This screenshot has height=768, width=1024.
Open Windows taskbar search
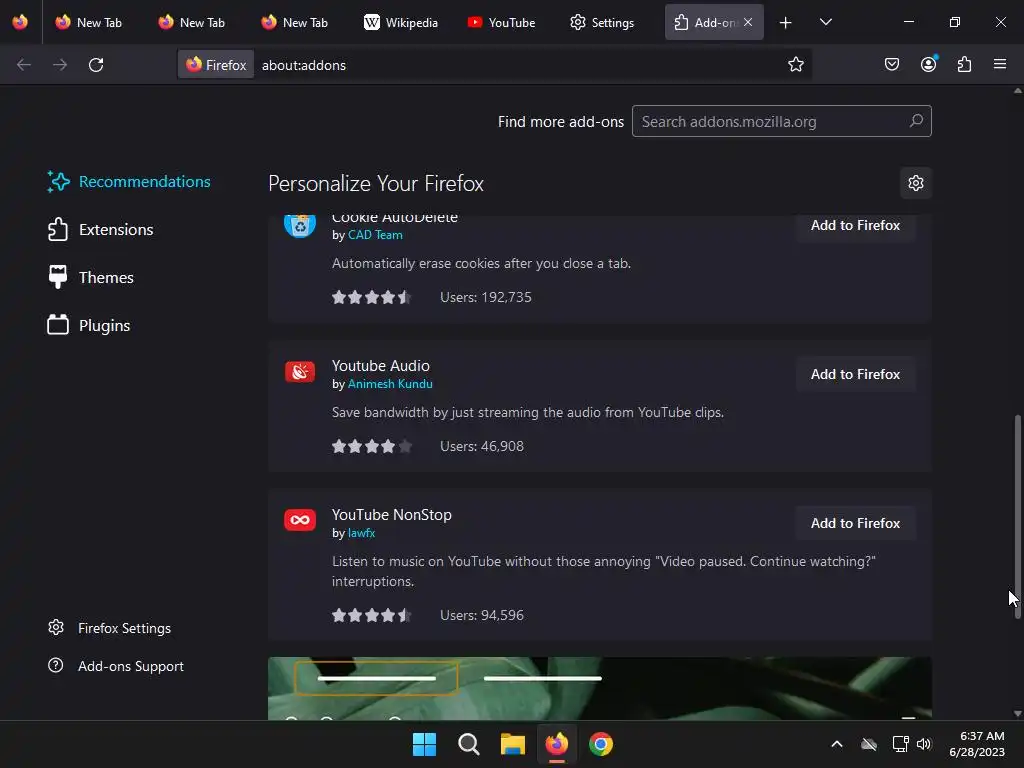(x=468, y=744)
